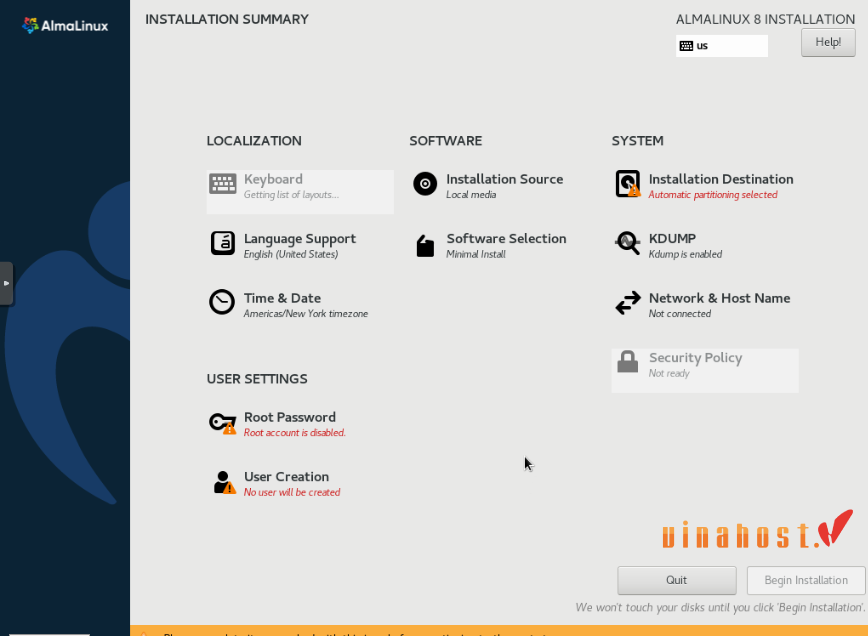
Task: Open Installation Source settings
Action: 504,179
